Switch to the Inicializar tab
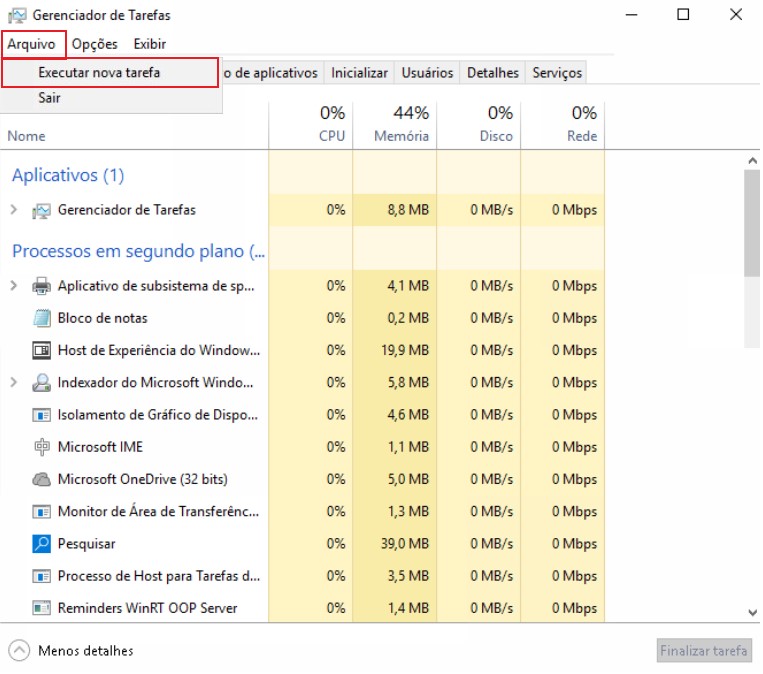 tap(360, 73)
